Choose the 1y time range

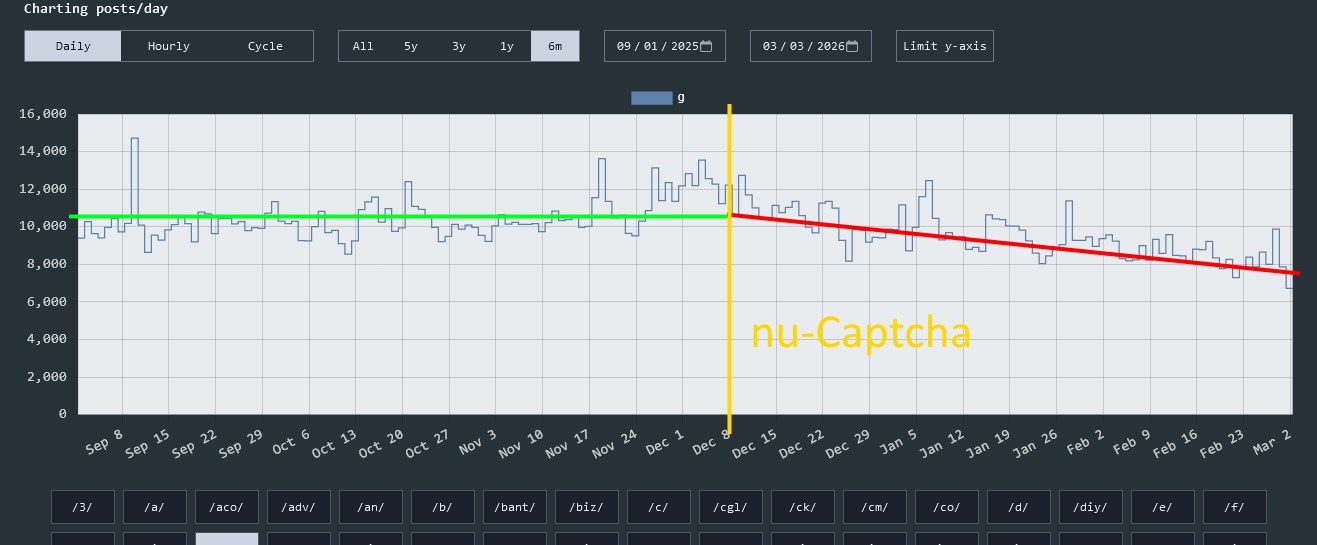coord(507,46)
